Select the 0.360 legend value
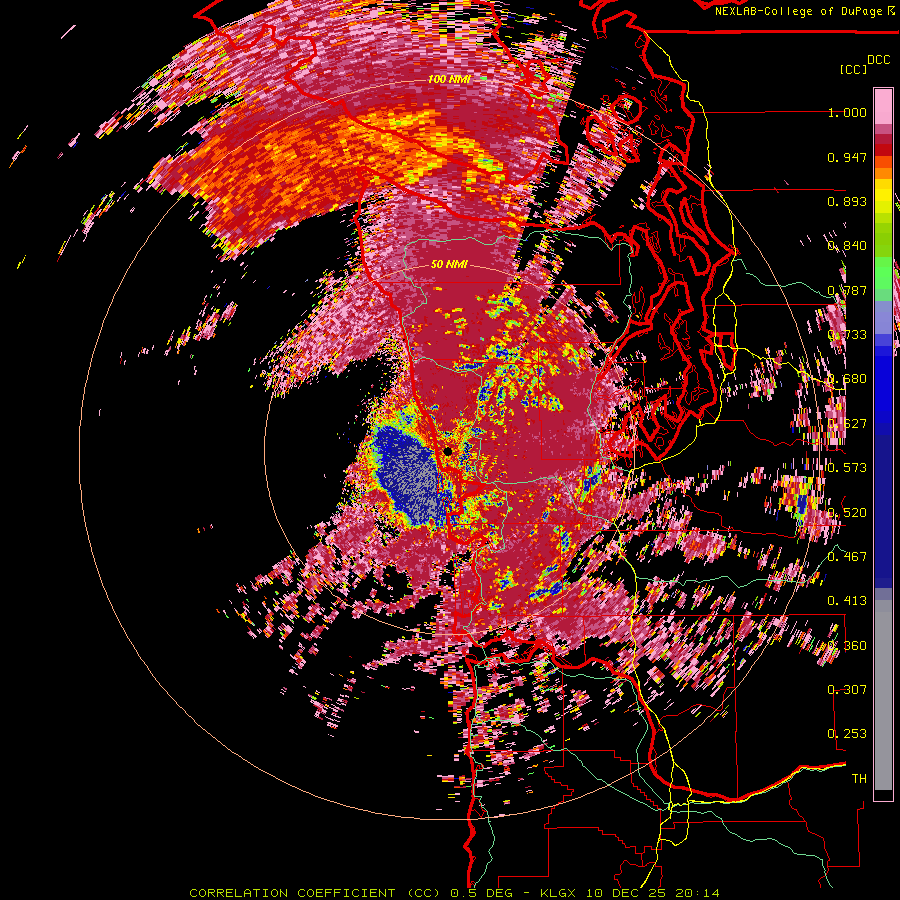 point(847,646)
